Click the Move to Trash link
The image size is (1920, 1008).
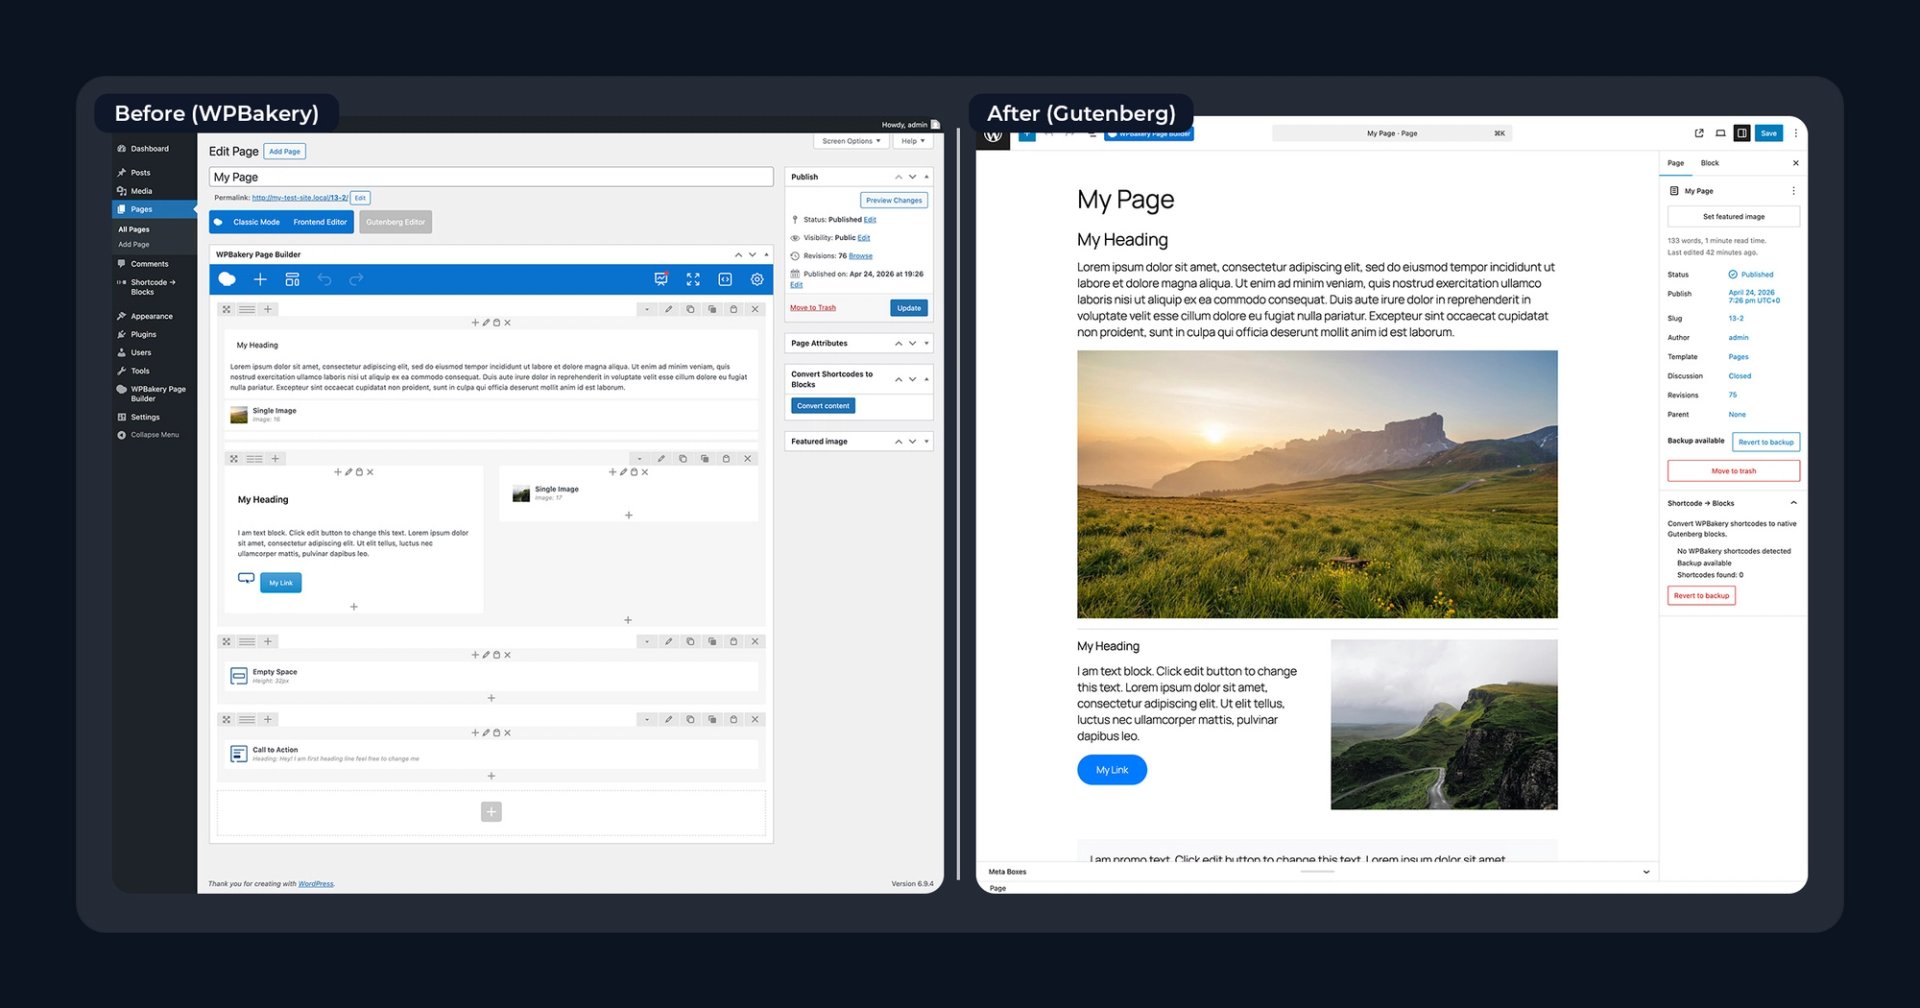tap(813, 308)
